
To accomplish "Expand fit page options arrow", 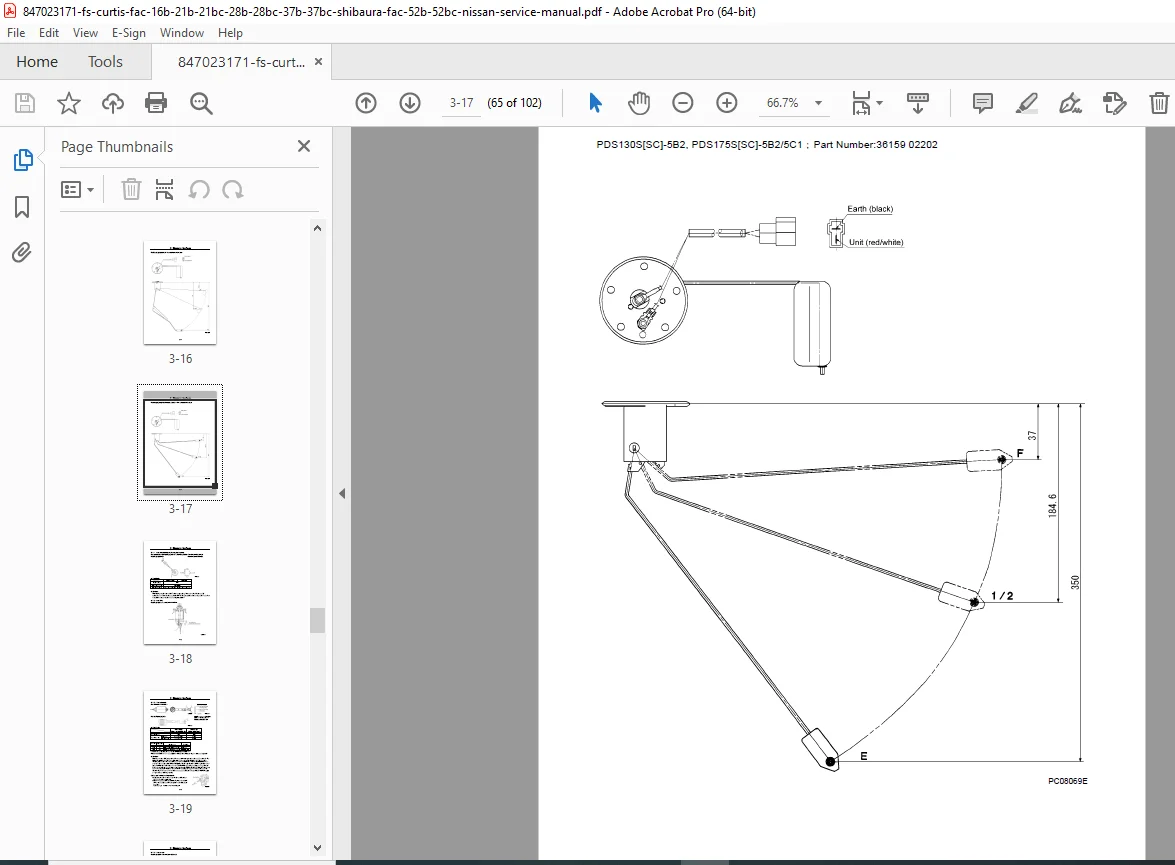I will click(880, 103).
